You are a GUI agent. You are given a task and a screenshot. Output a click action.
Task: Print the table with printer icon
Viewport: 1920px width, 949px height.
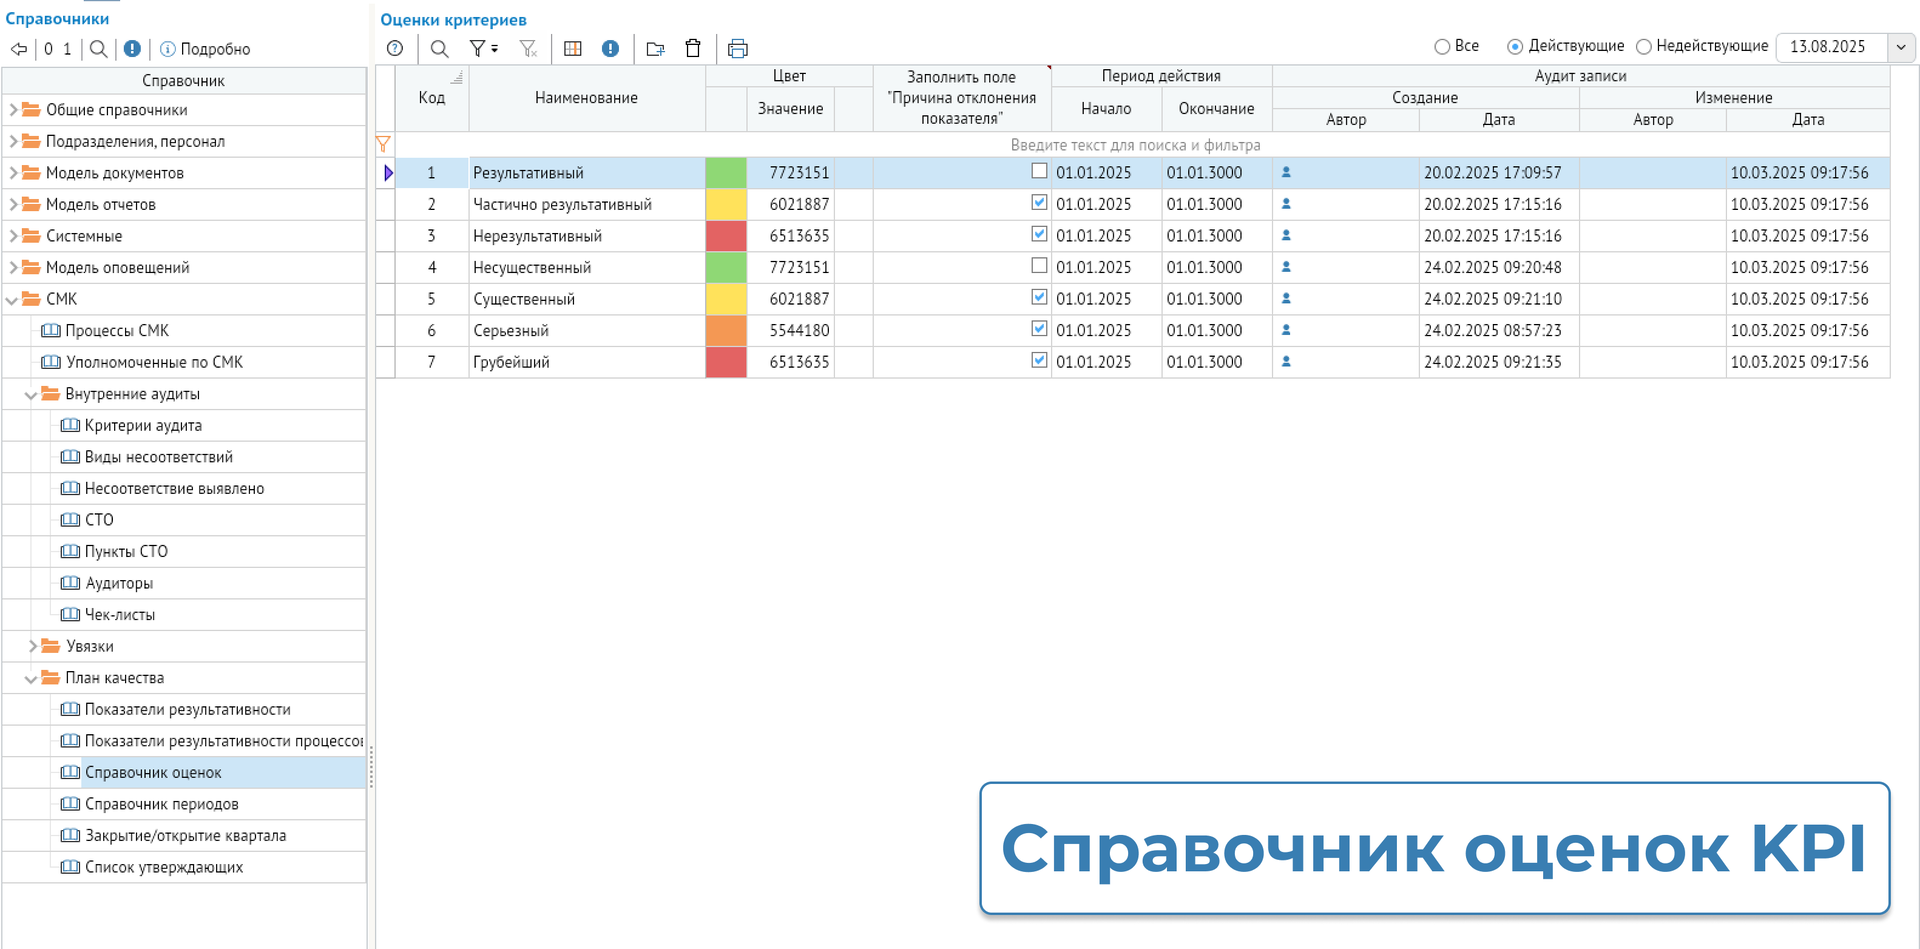click(738, 48)
